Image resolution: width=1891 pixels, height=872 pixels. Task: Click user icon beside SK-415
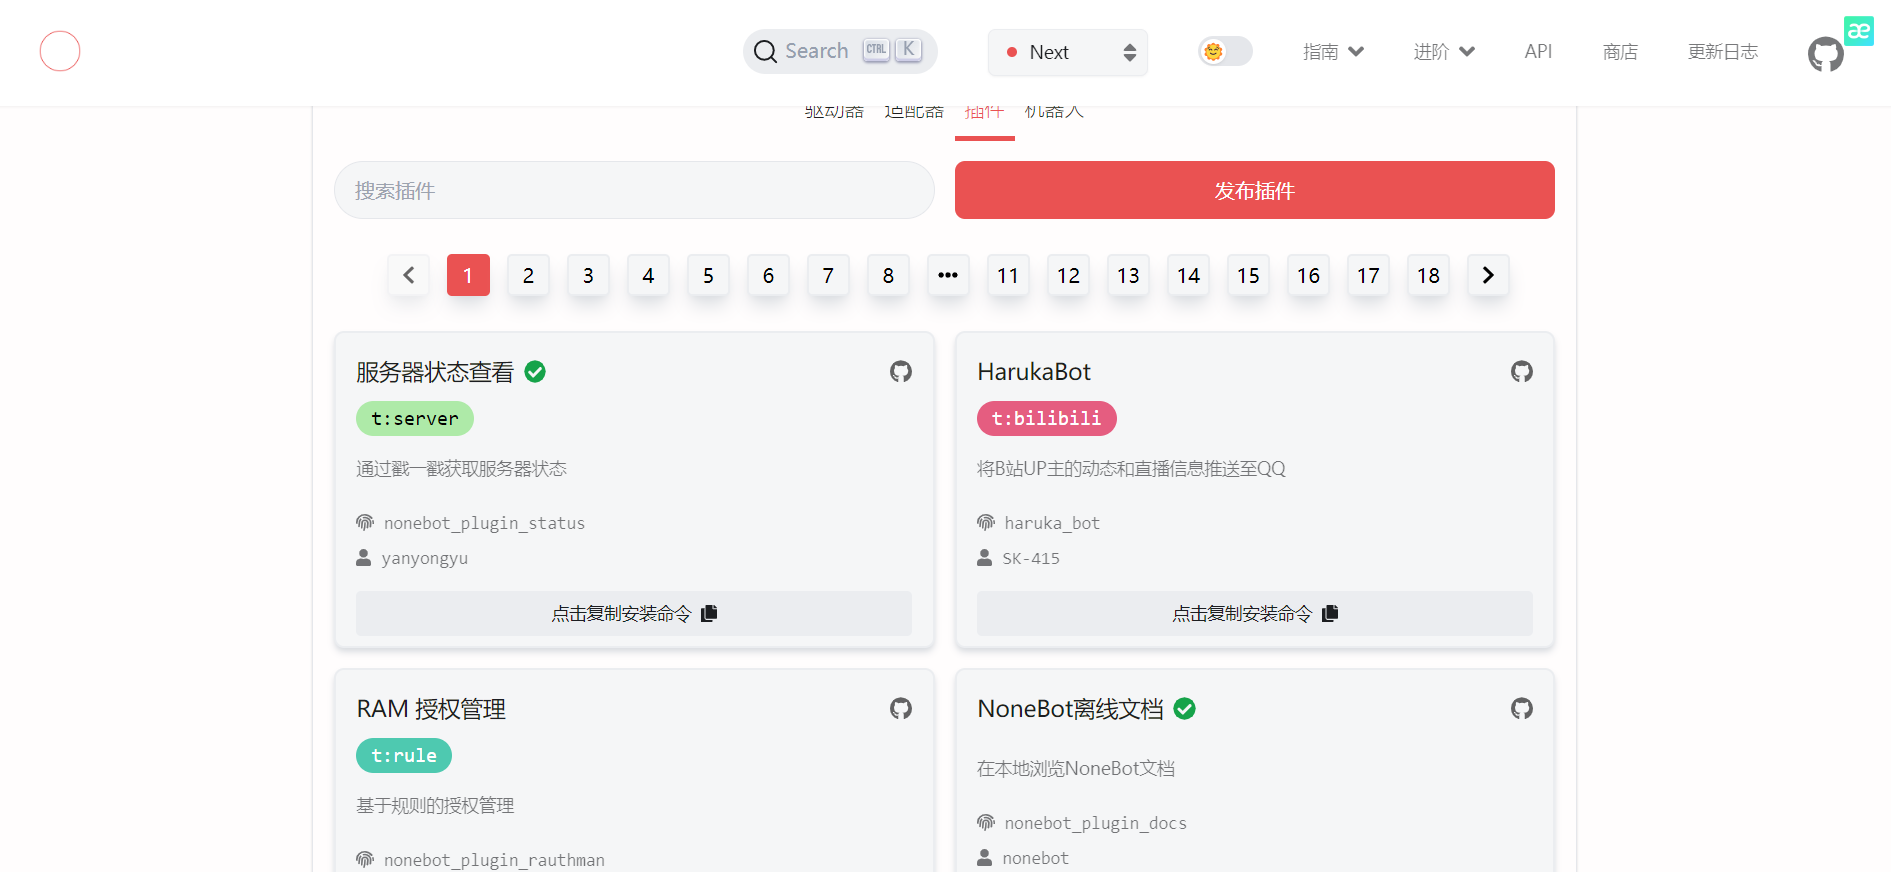click(x=984, y=558)
